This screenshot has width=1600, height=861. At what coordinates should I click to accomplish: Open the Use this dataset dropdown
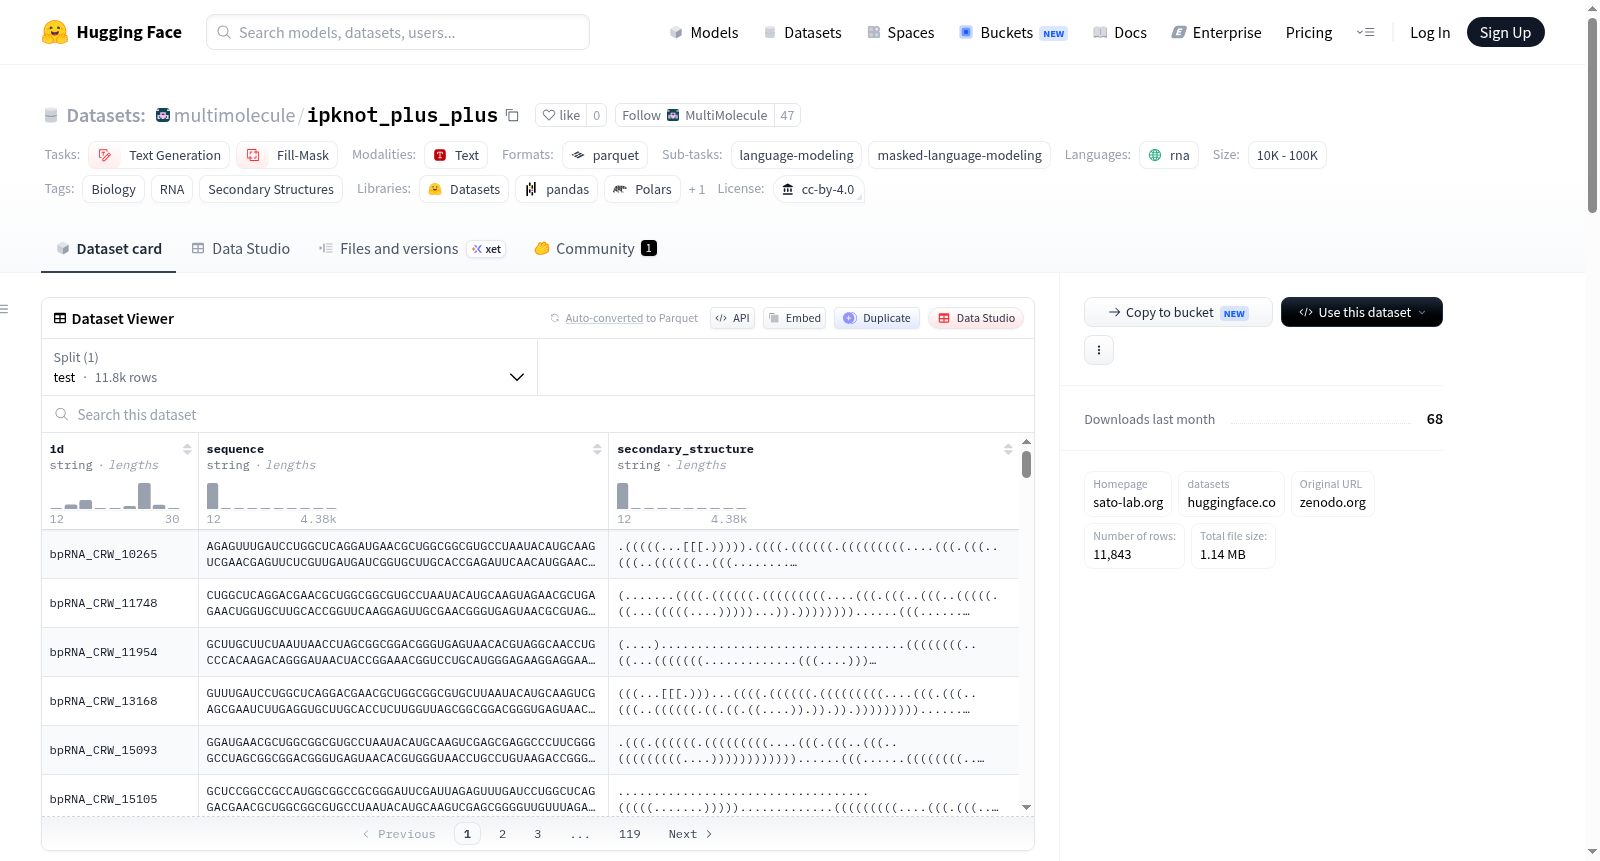click(x=1361, y=312)
